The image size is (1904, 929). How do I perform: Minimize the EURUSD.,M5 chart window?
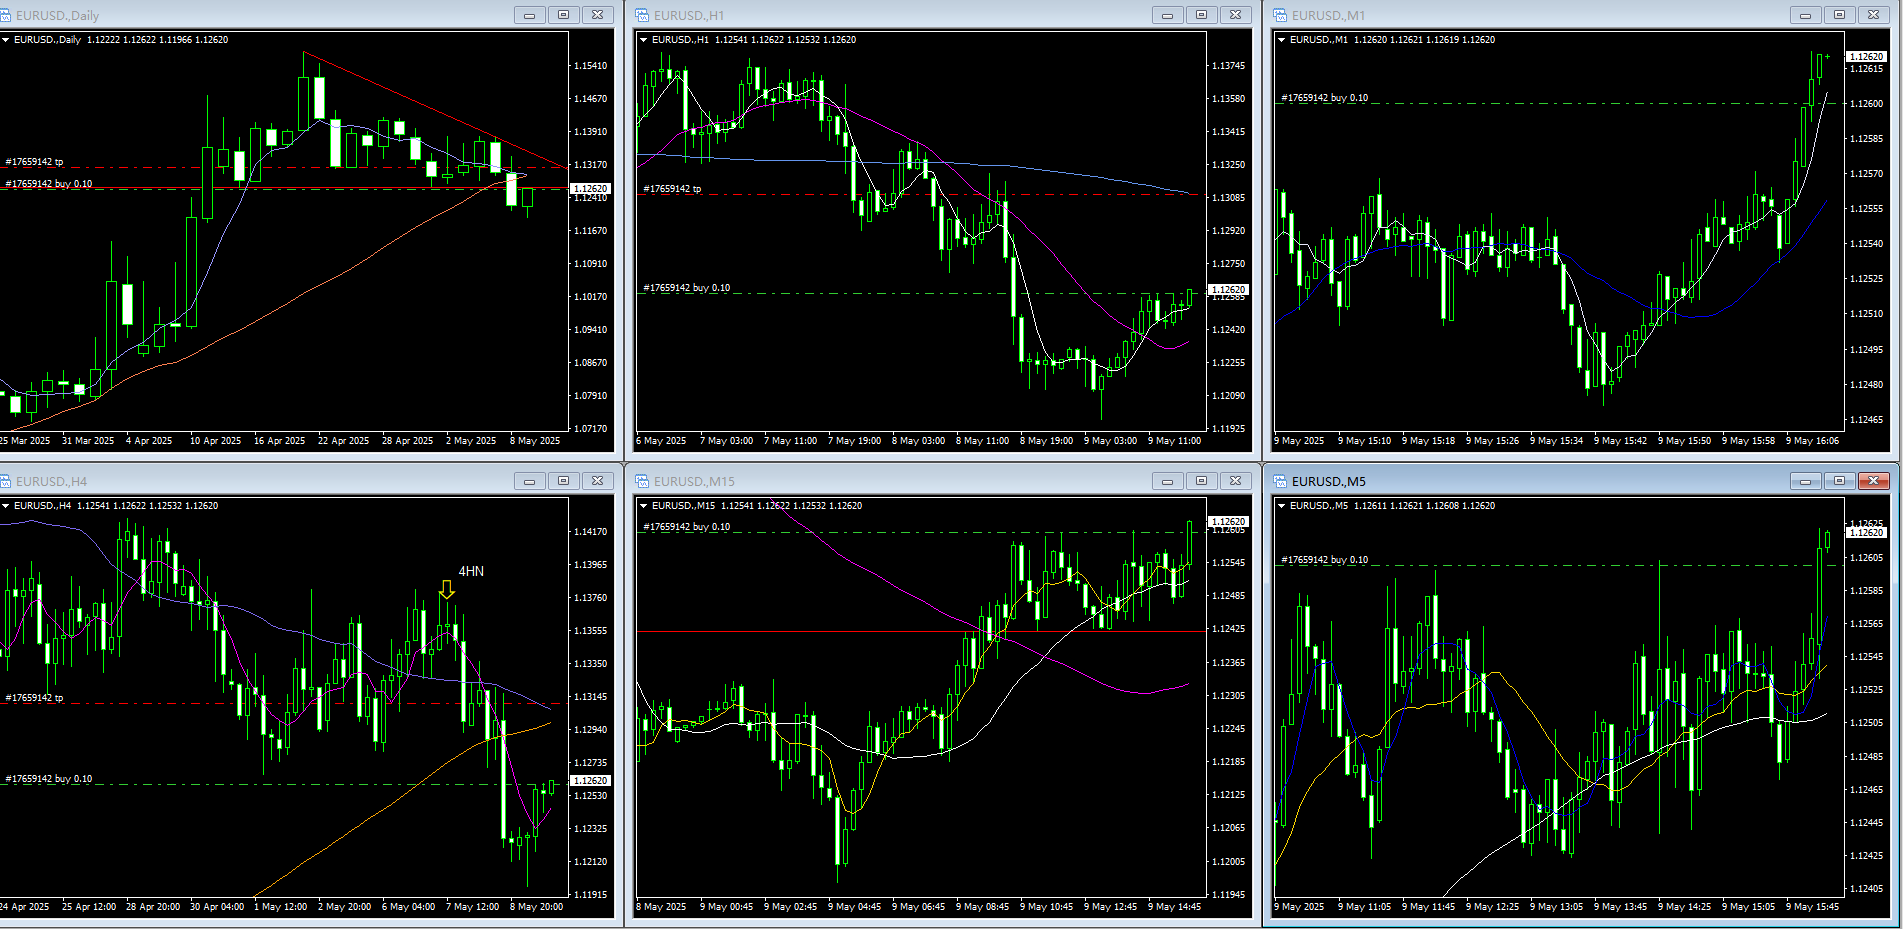click(x=1806, y=481)
